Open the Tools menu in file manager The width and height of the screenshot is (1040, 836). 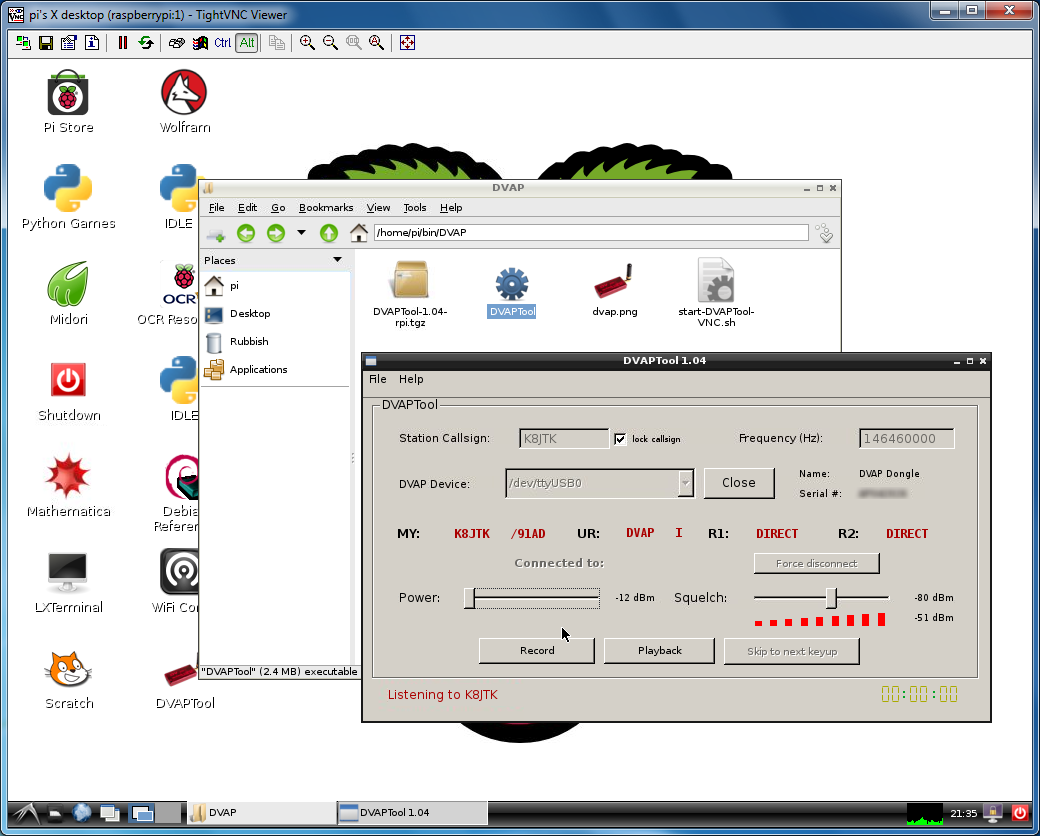pyautogui.click(x=415, y=208)
